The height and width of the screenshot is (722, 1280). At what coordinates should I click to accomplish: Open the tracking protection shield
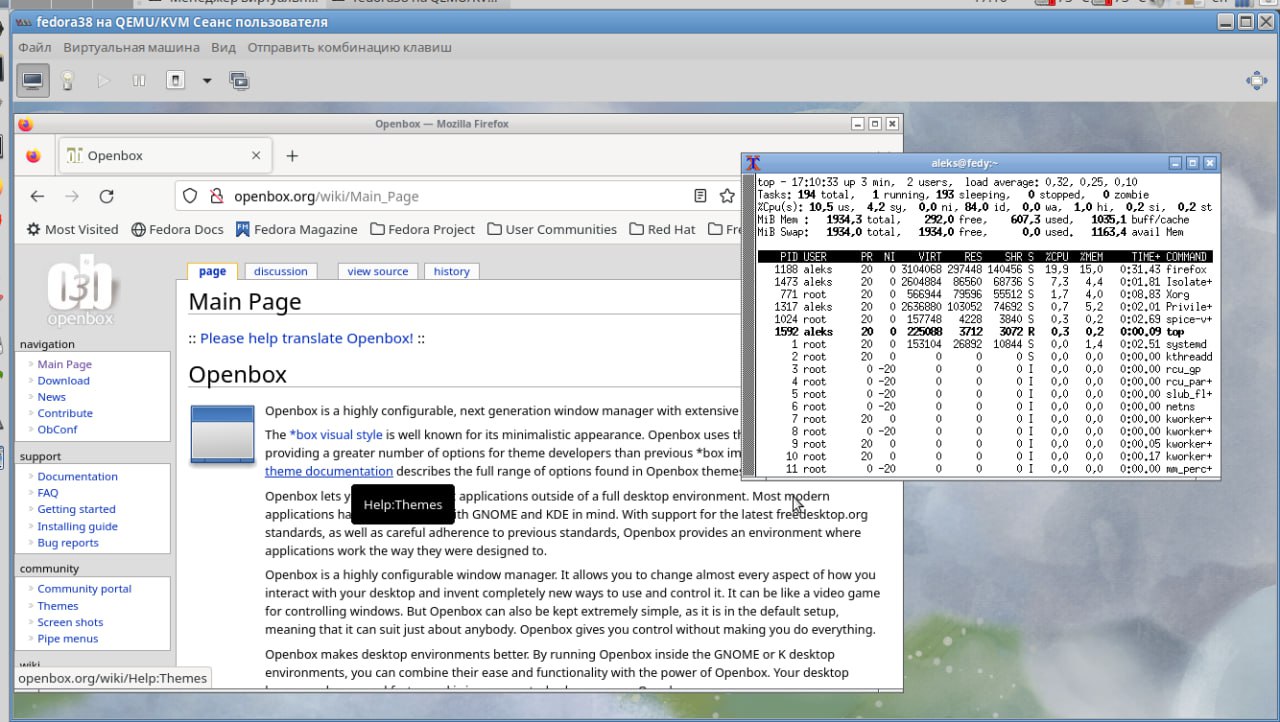pyautogui.click(x=190, y=196)
